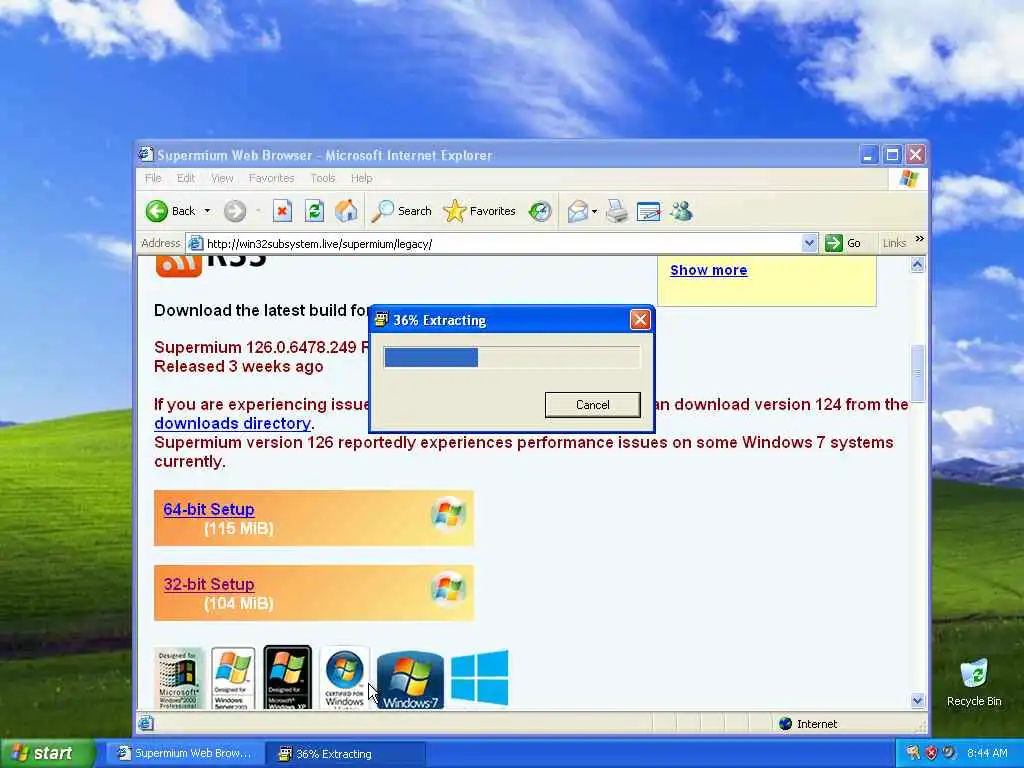This screenshot has height=768, width=1024.
Task: Click the vertical scrollbar thumb
Action: coord(918,373)
